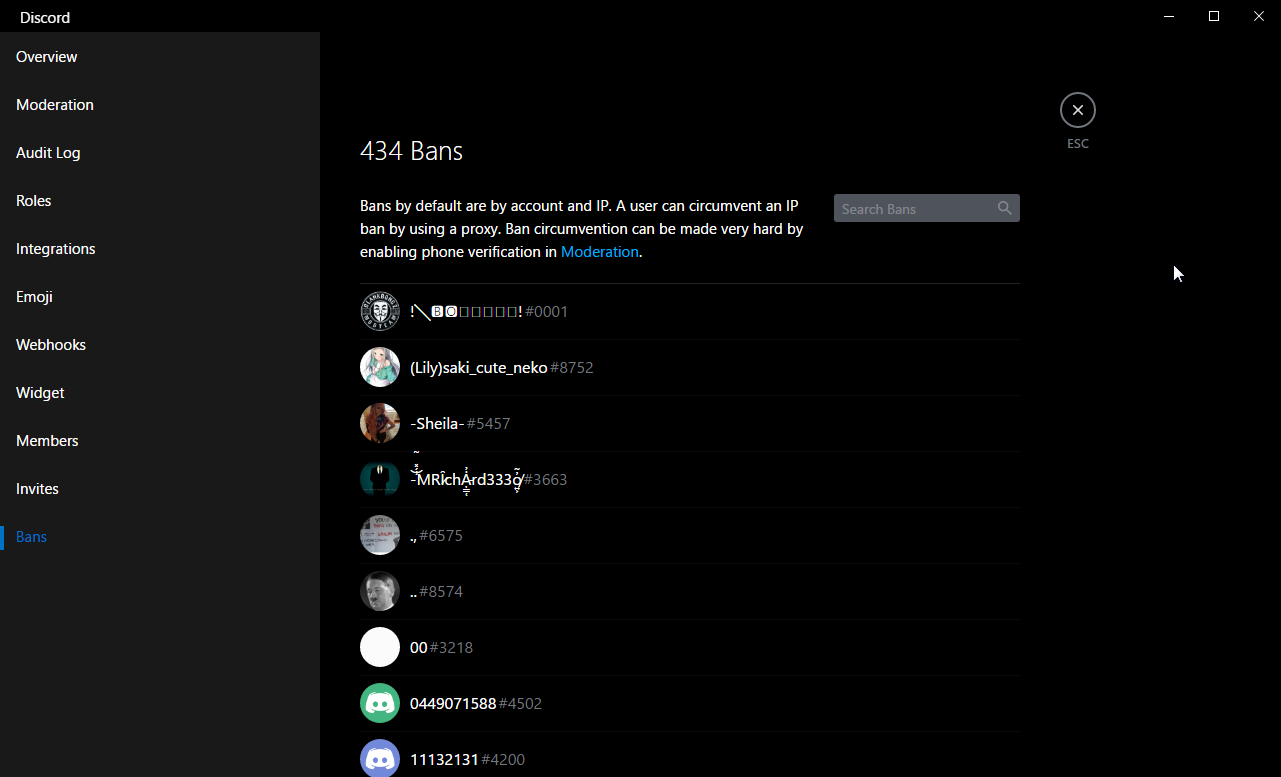
Task: Select Roles in the sidebar
Action: pyautogui.click(x=160, y=201)
